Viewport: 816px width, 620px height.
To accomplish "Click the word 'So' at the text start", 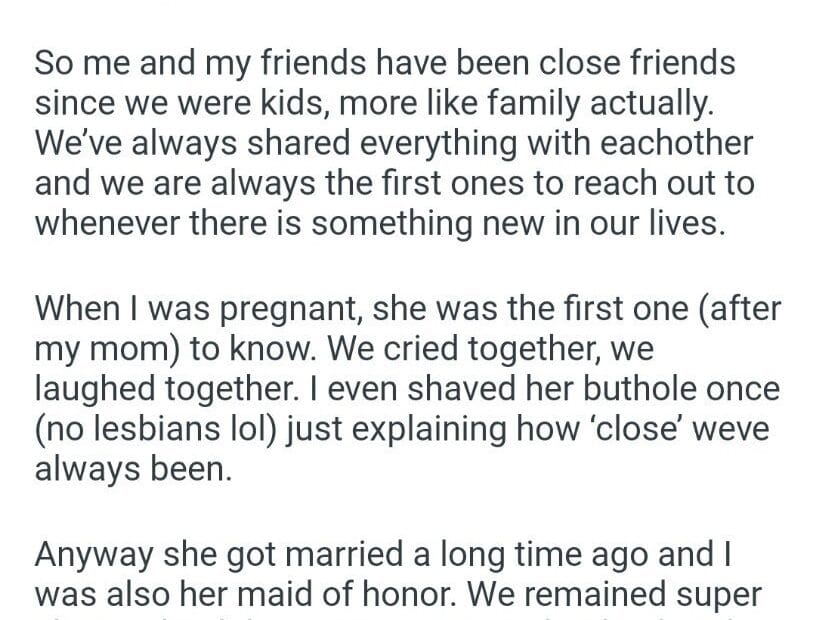I will pos(55,64).
